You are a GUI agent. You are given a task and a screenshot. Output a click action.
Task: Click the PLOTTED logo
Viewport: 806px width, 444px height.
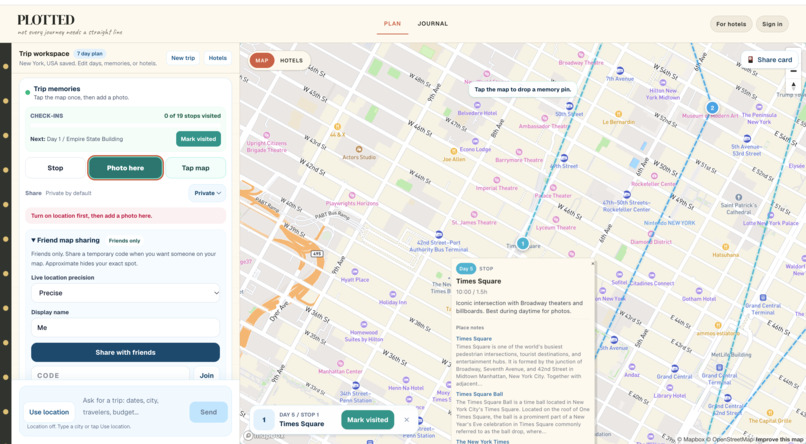coord(46,20)
